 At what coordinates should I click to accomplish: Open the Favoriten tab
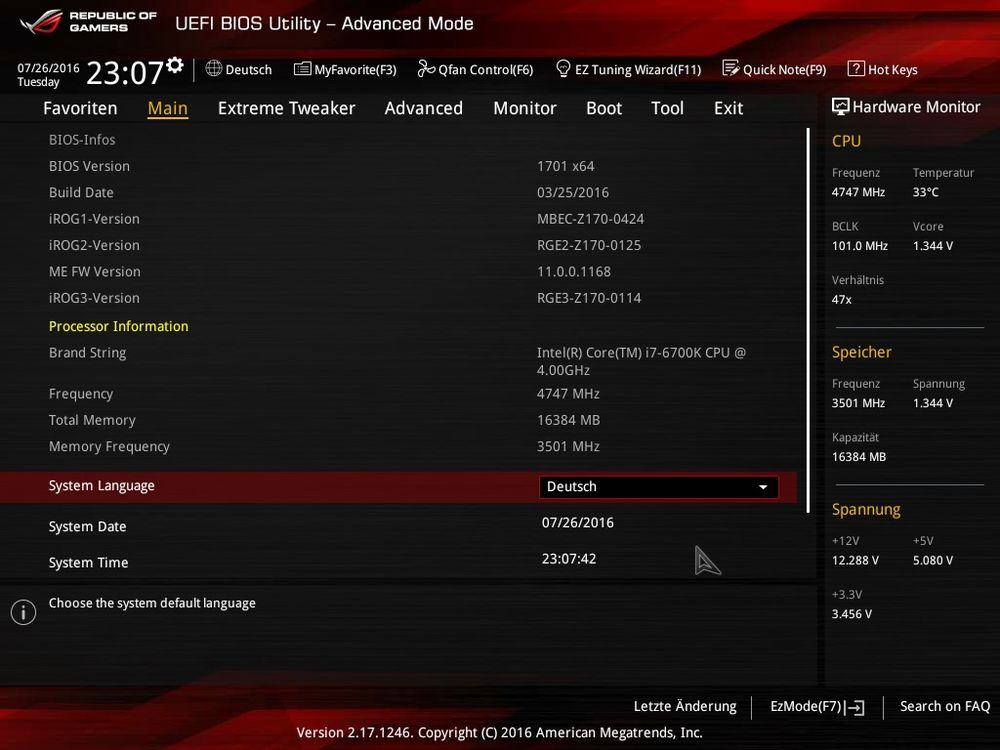80,108
